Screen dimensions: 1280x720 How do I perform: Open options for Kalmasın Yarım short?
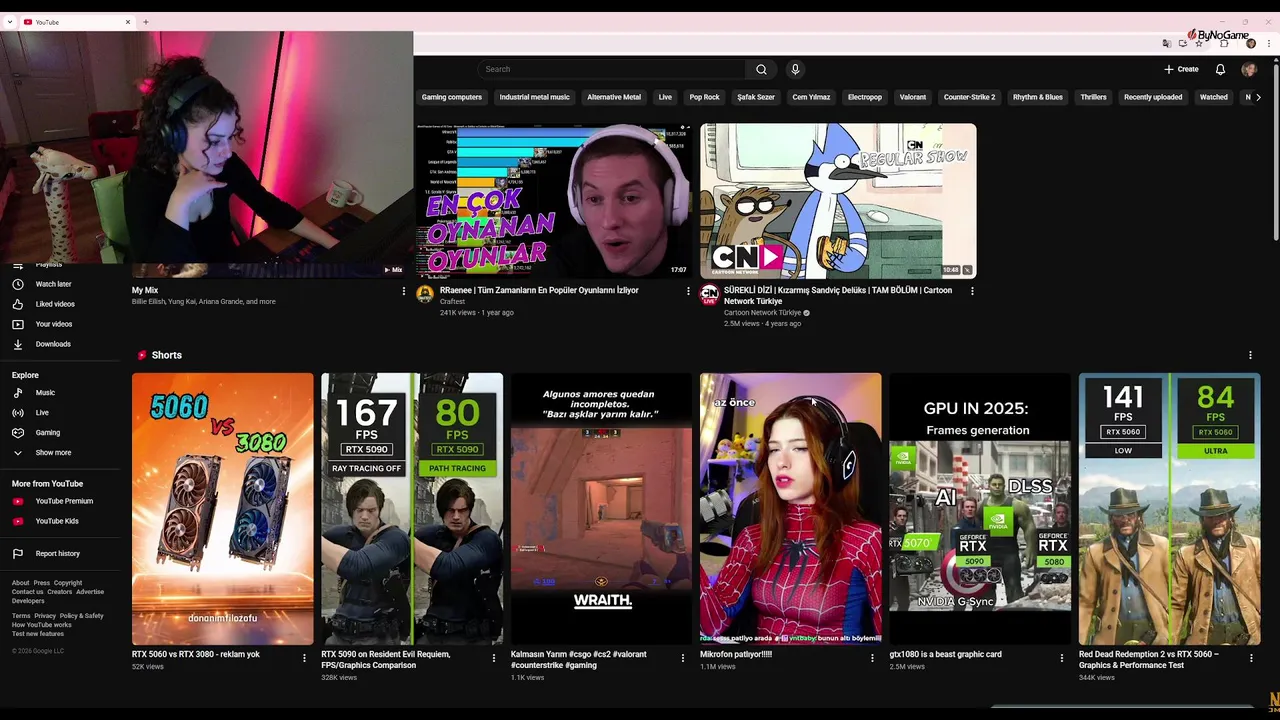683,658
